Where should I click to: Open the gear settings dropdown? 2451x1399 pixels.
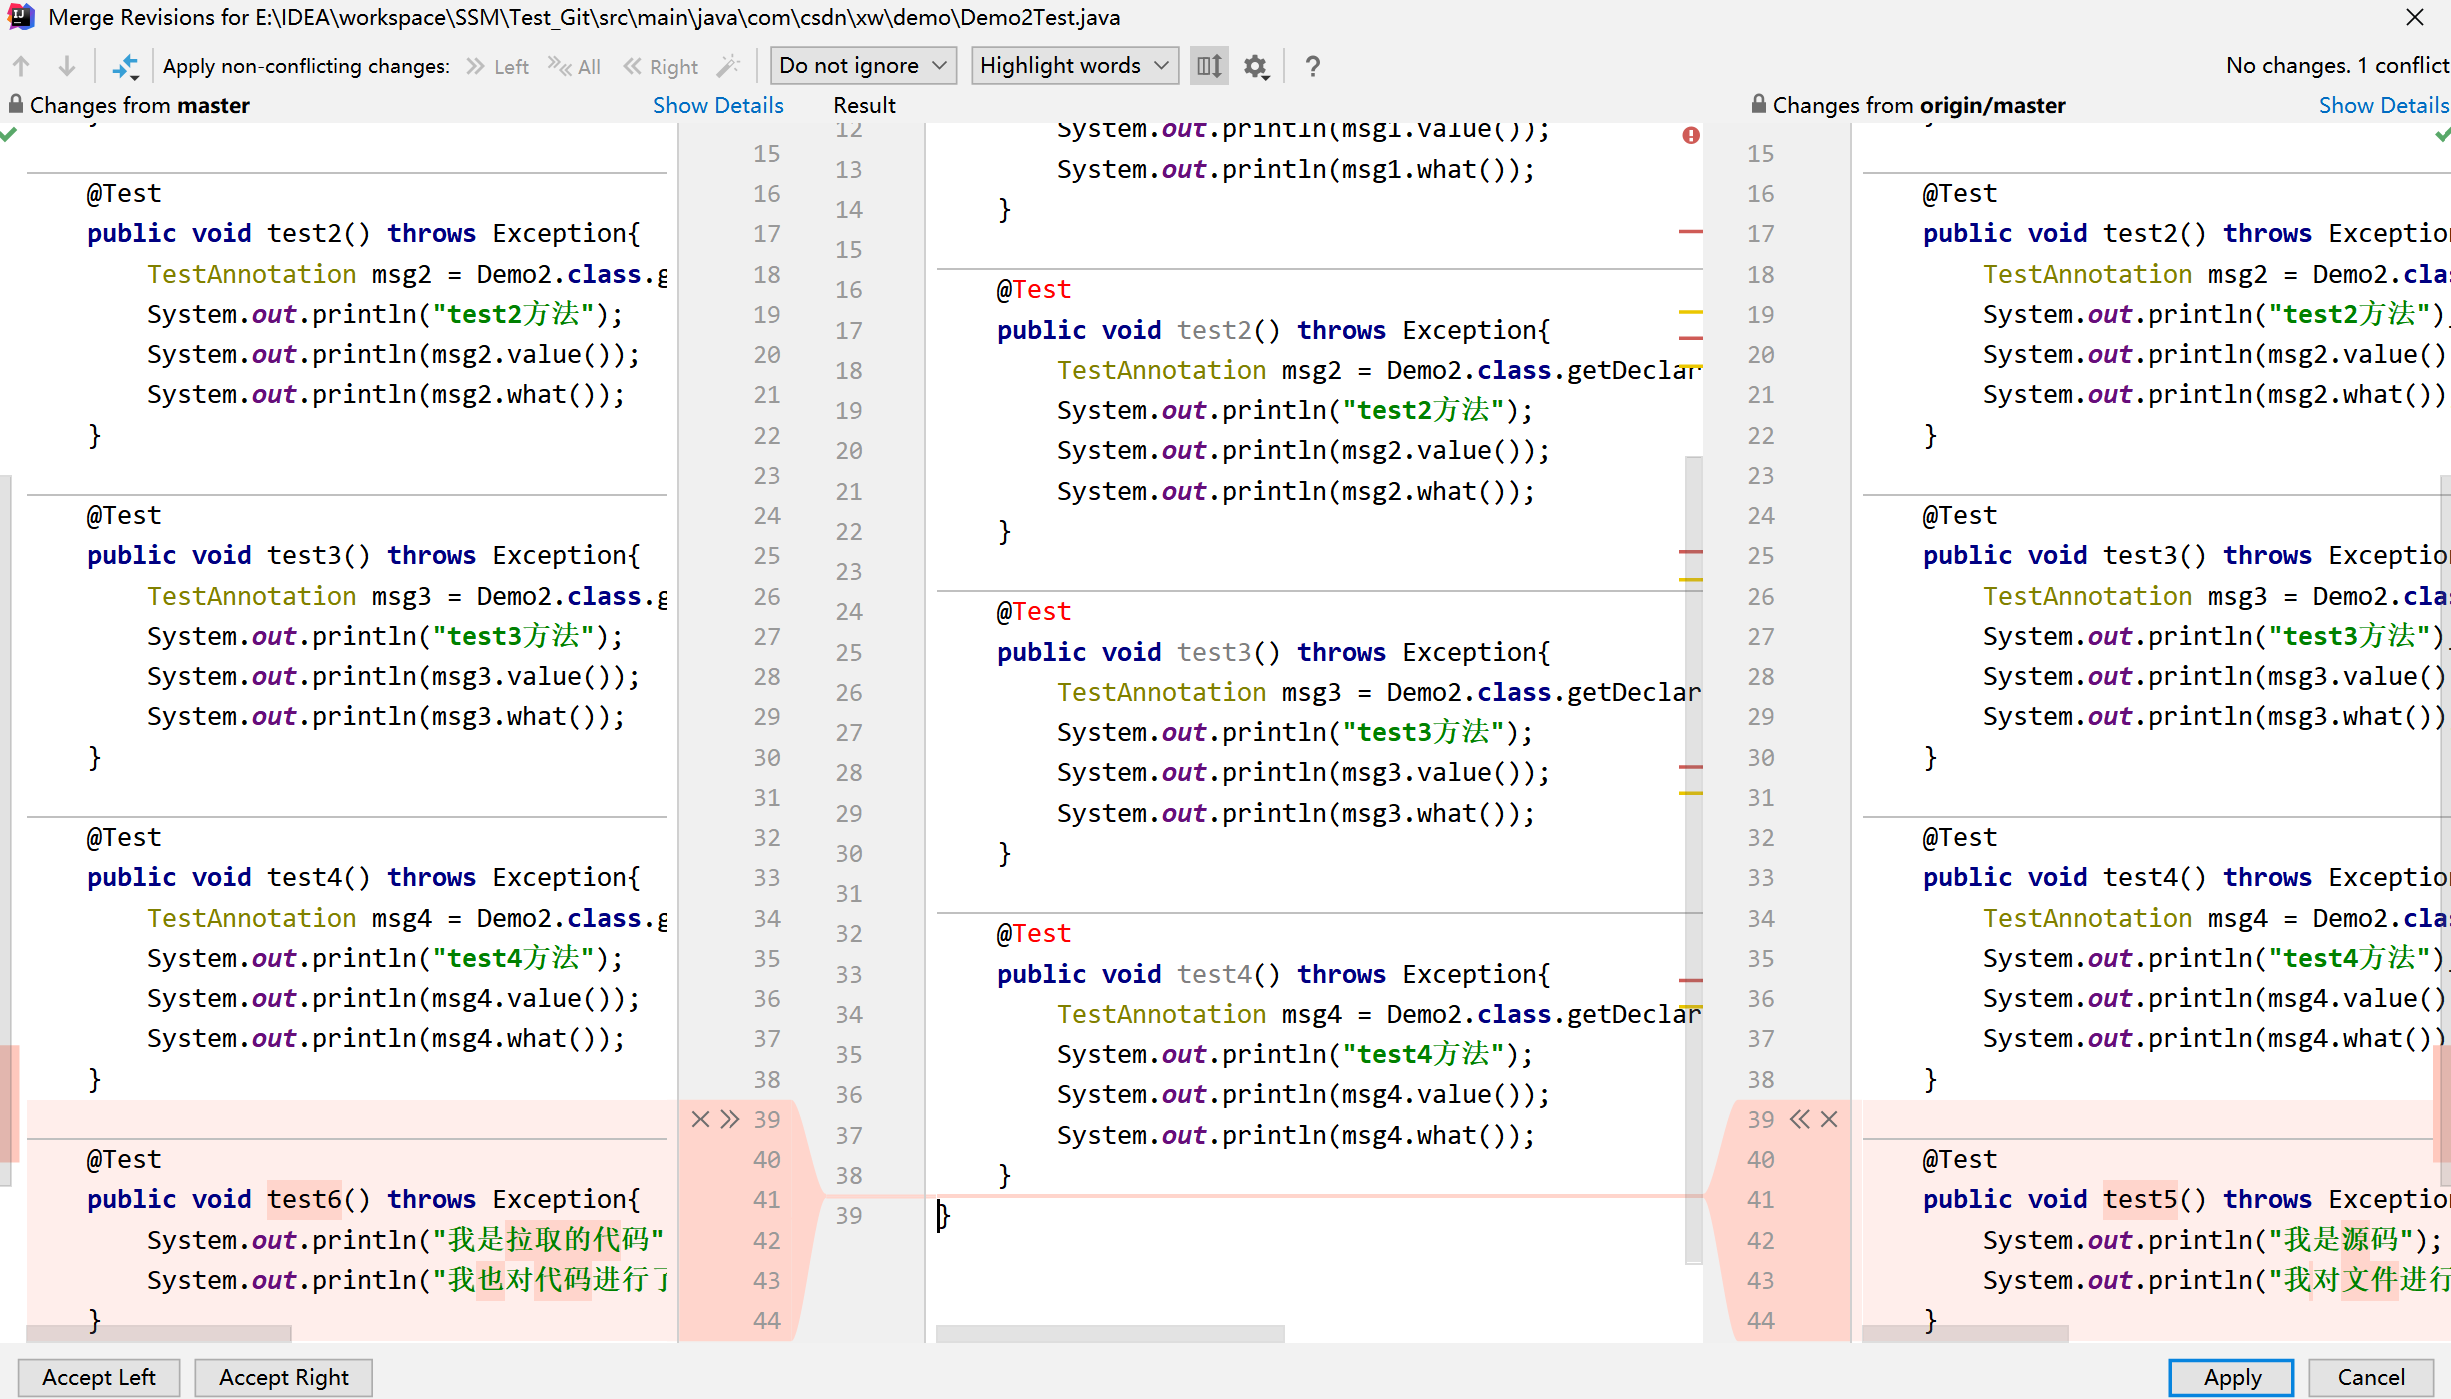click(x=1256, y=66)
